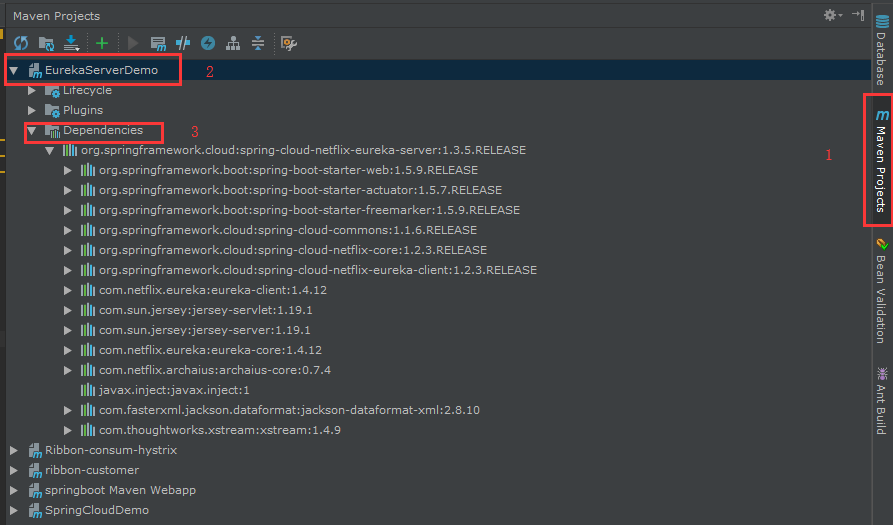
Task: Toggle Offline Mode icon
Action: [x=183, y=43]
